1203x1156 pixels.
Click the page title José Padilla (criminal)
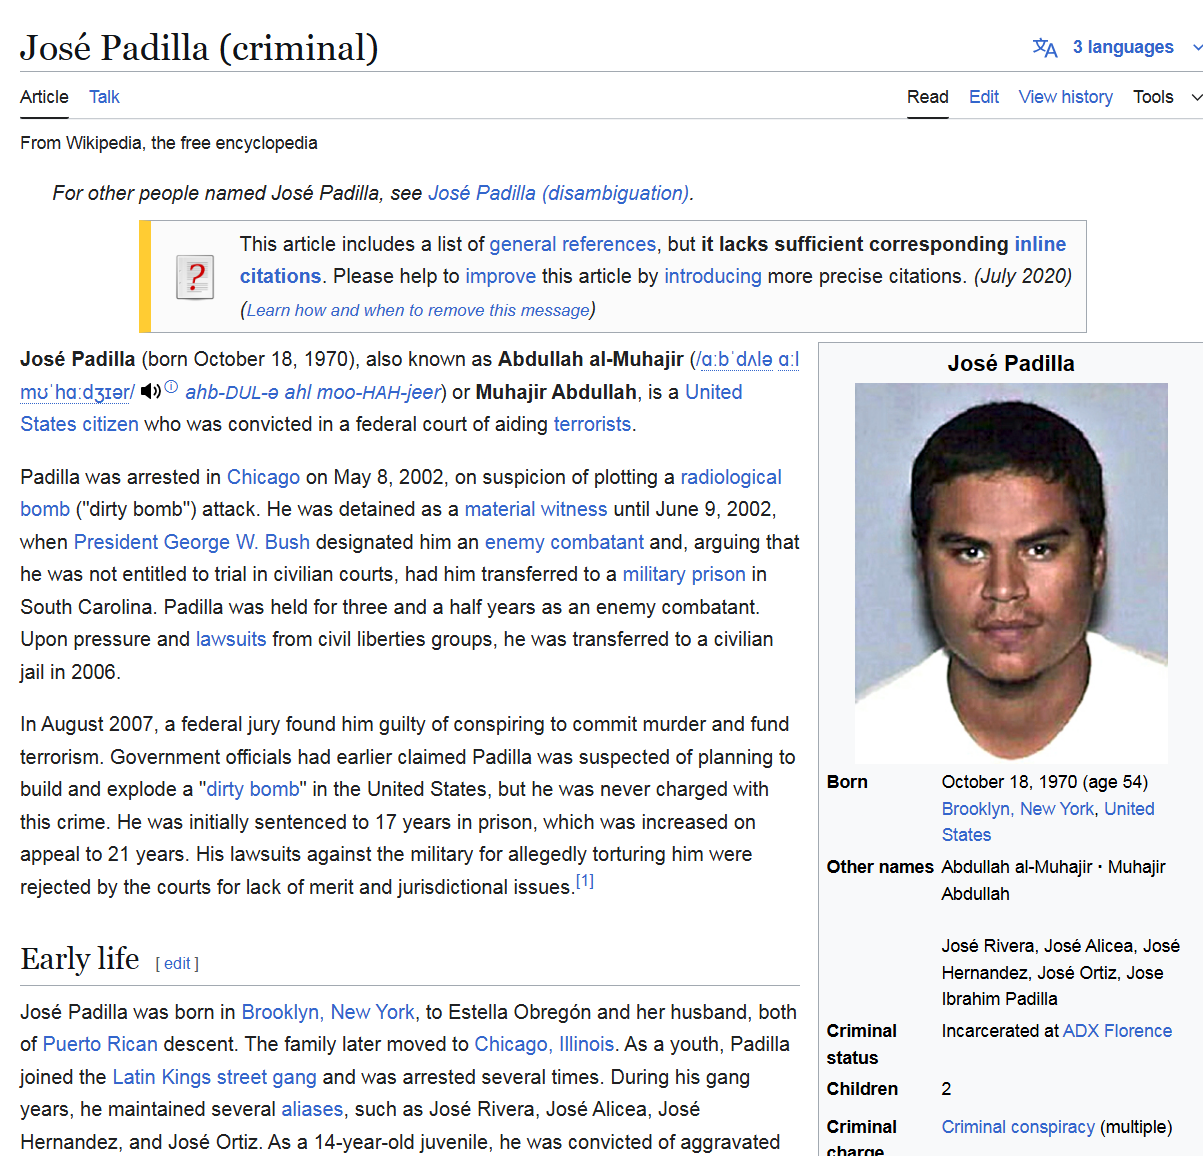coord(199,47)
